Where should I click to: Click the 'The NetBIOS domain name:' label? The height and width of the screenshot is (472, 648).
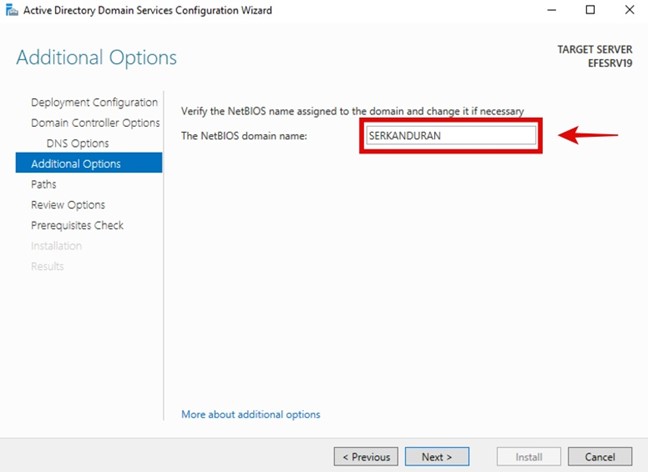pos(244,136)
